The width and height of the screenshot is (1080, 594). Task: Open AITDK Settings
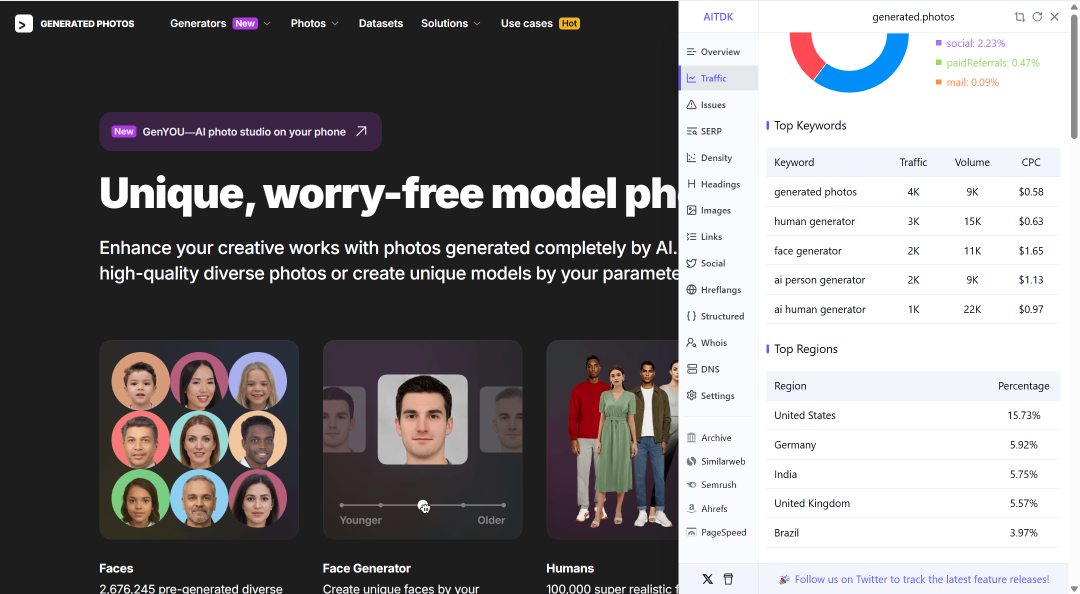coord(718,396)
